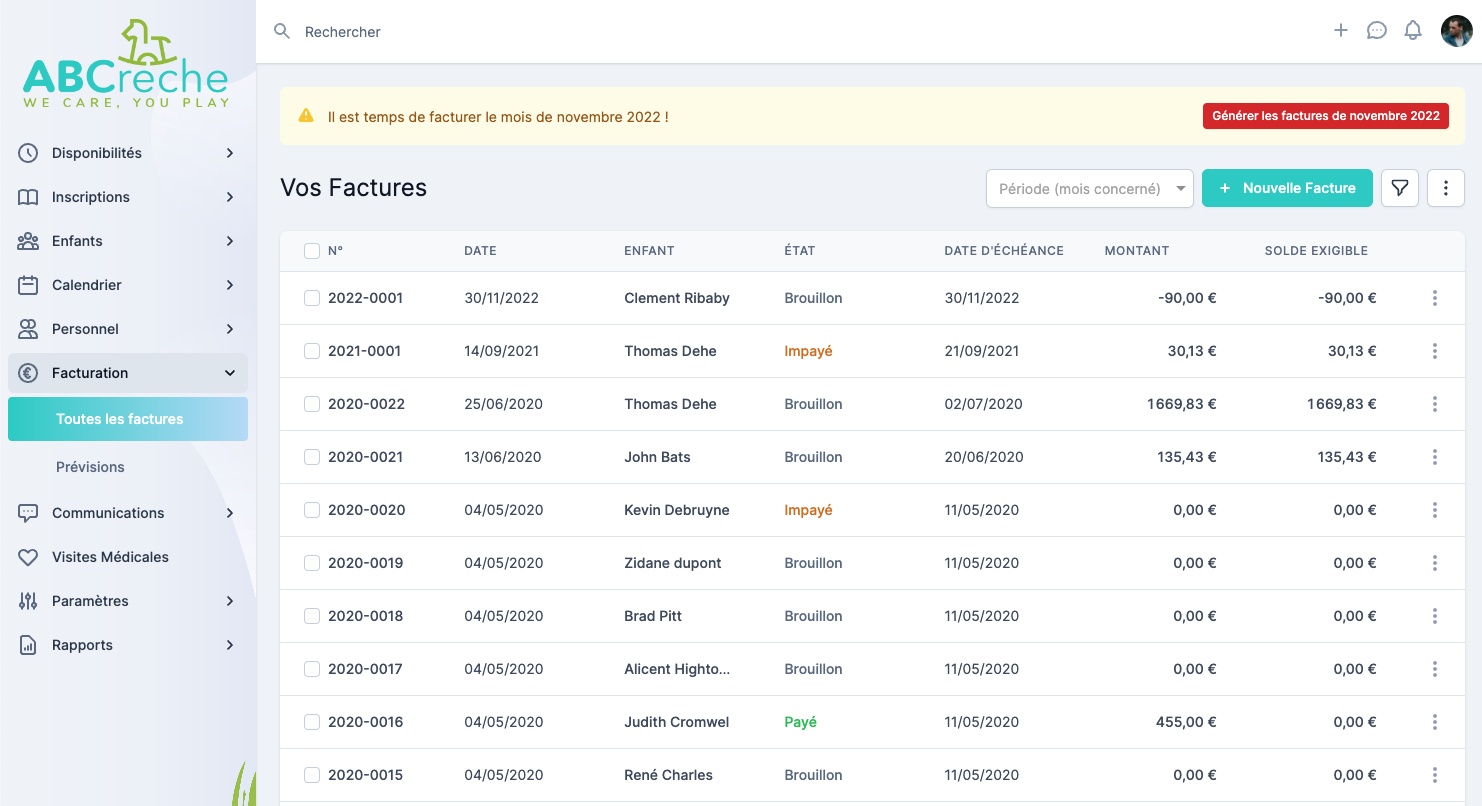Screen dimensions: 1482x806
Task: Open the chat messages icon
Action: tap(1377, 31)
